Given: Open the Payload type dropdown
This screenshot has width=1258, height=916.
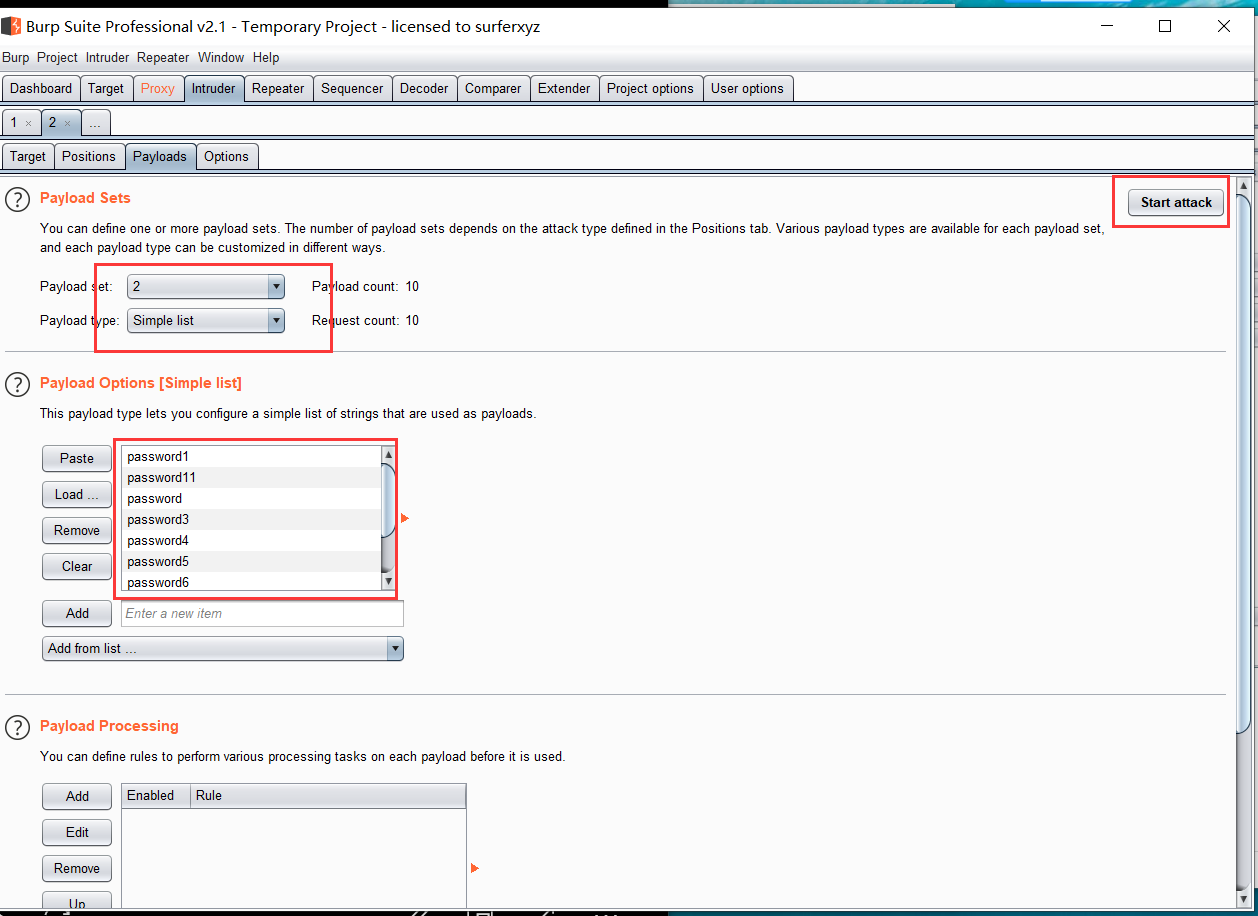Looking at the screenshot, I should point(206,321).
